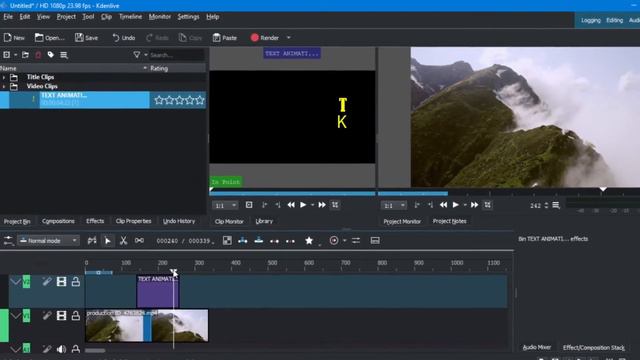Click the subtitle tool icon in timeline toolbar

tap(375, 240)
